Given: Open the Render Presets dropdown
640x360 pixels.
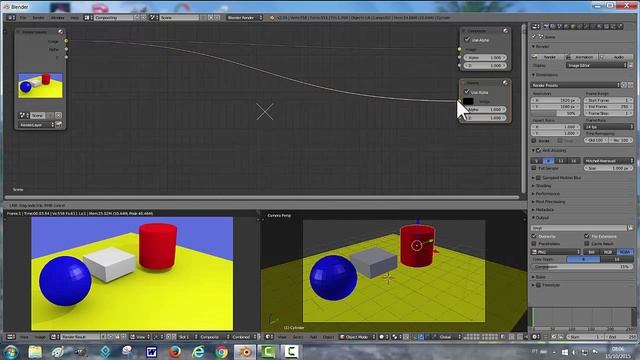Looking at the screenshot, I should tap(576, 85).
